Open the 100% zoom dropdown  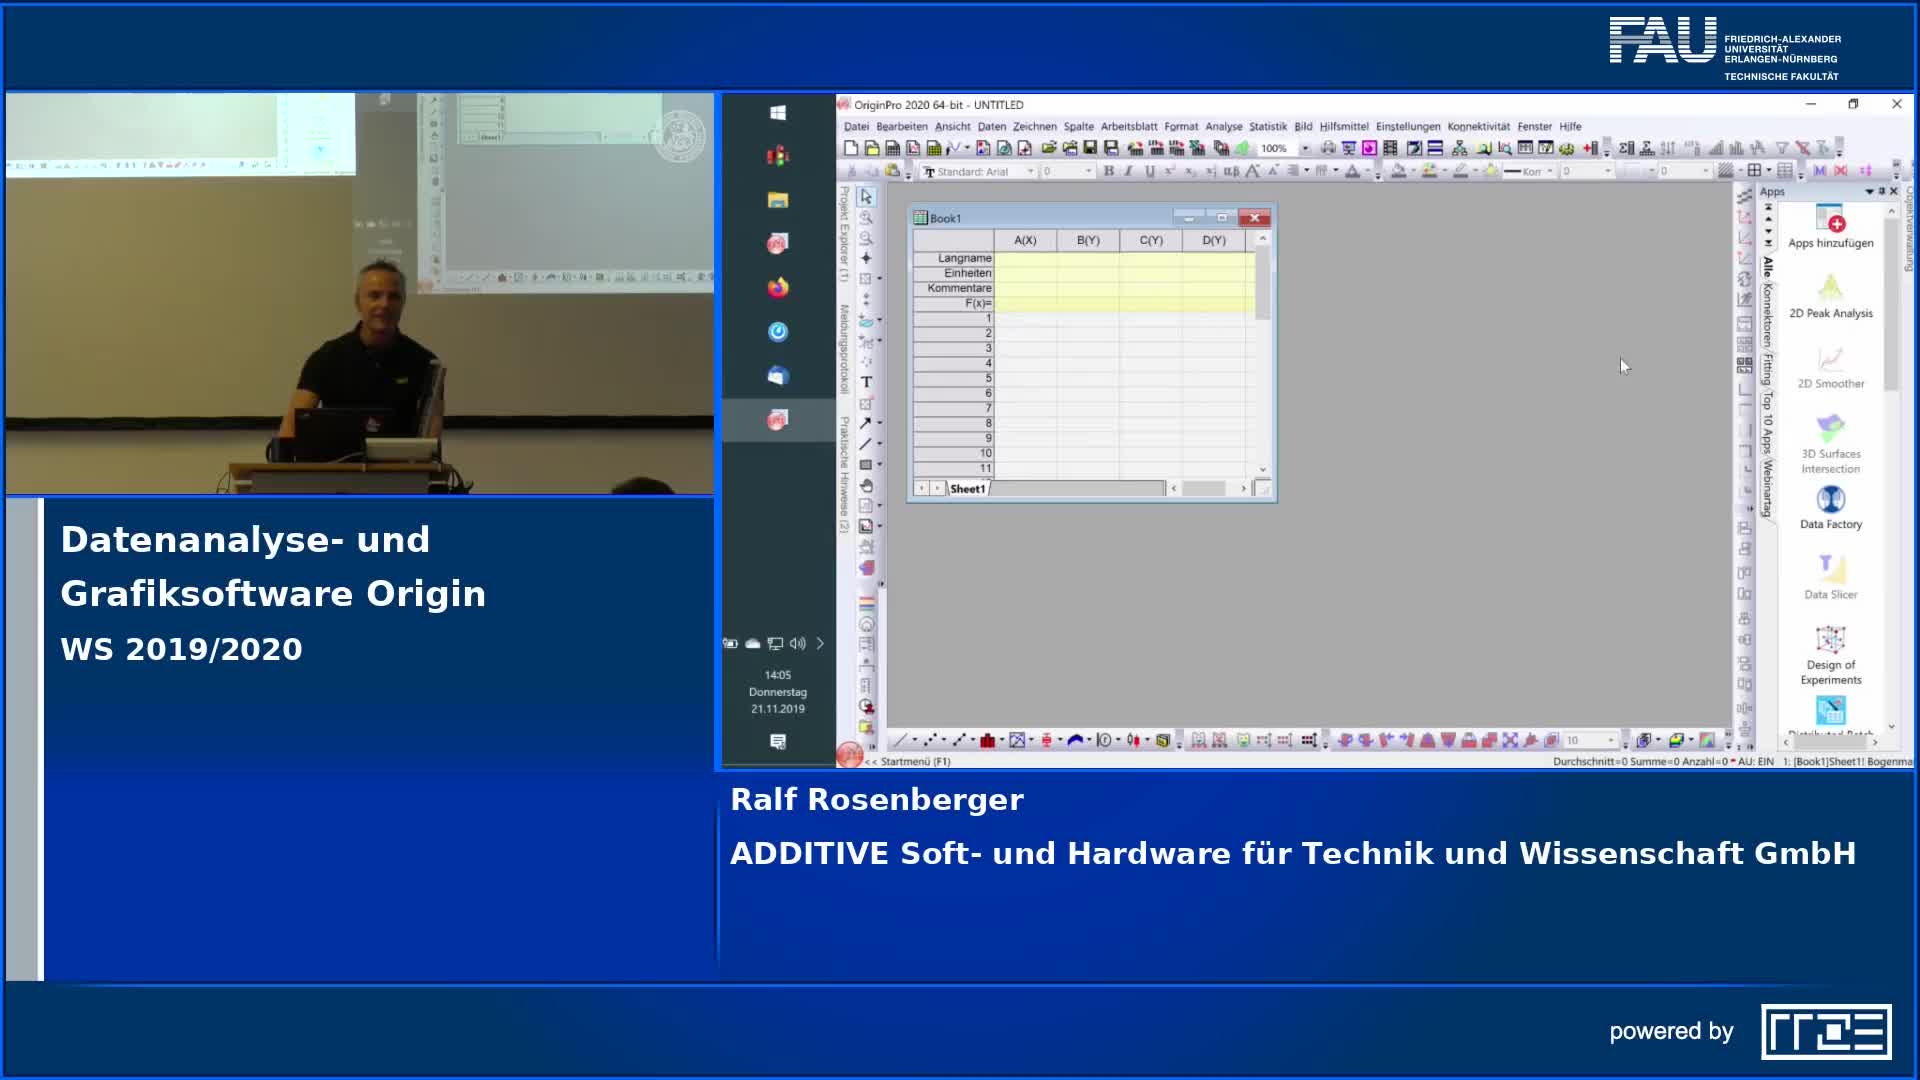1304,148
